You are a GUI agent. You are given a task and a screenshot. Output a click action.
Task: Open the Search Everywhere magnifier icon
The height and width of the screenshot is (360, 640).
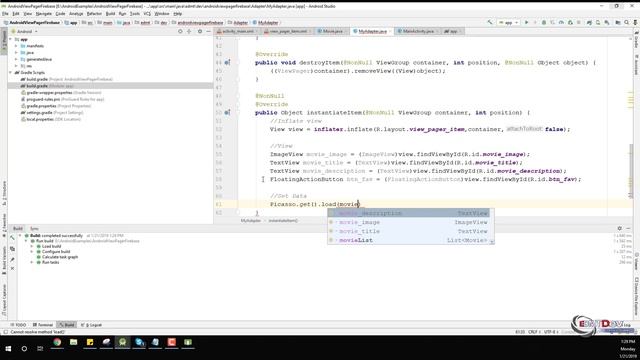627,22
